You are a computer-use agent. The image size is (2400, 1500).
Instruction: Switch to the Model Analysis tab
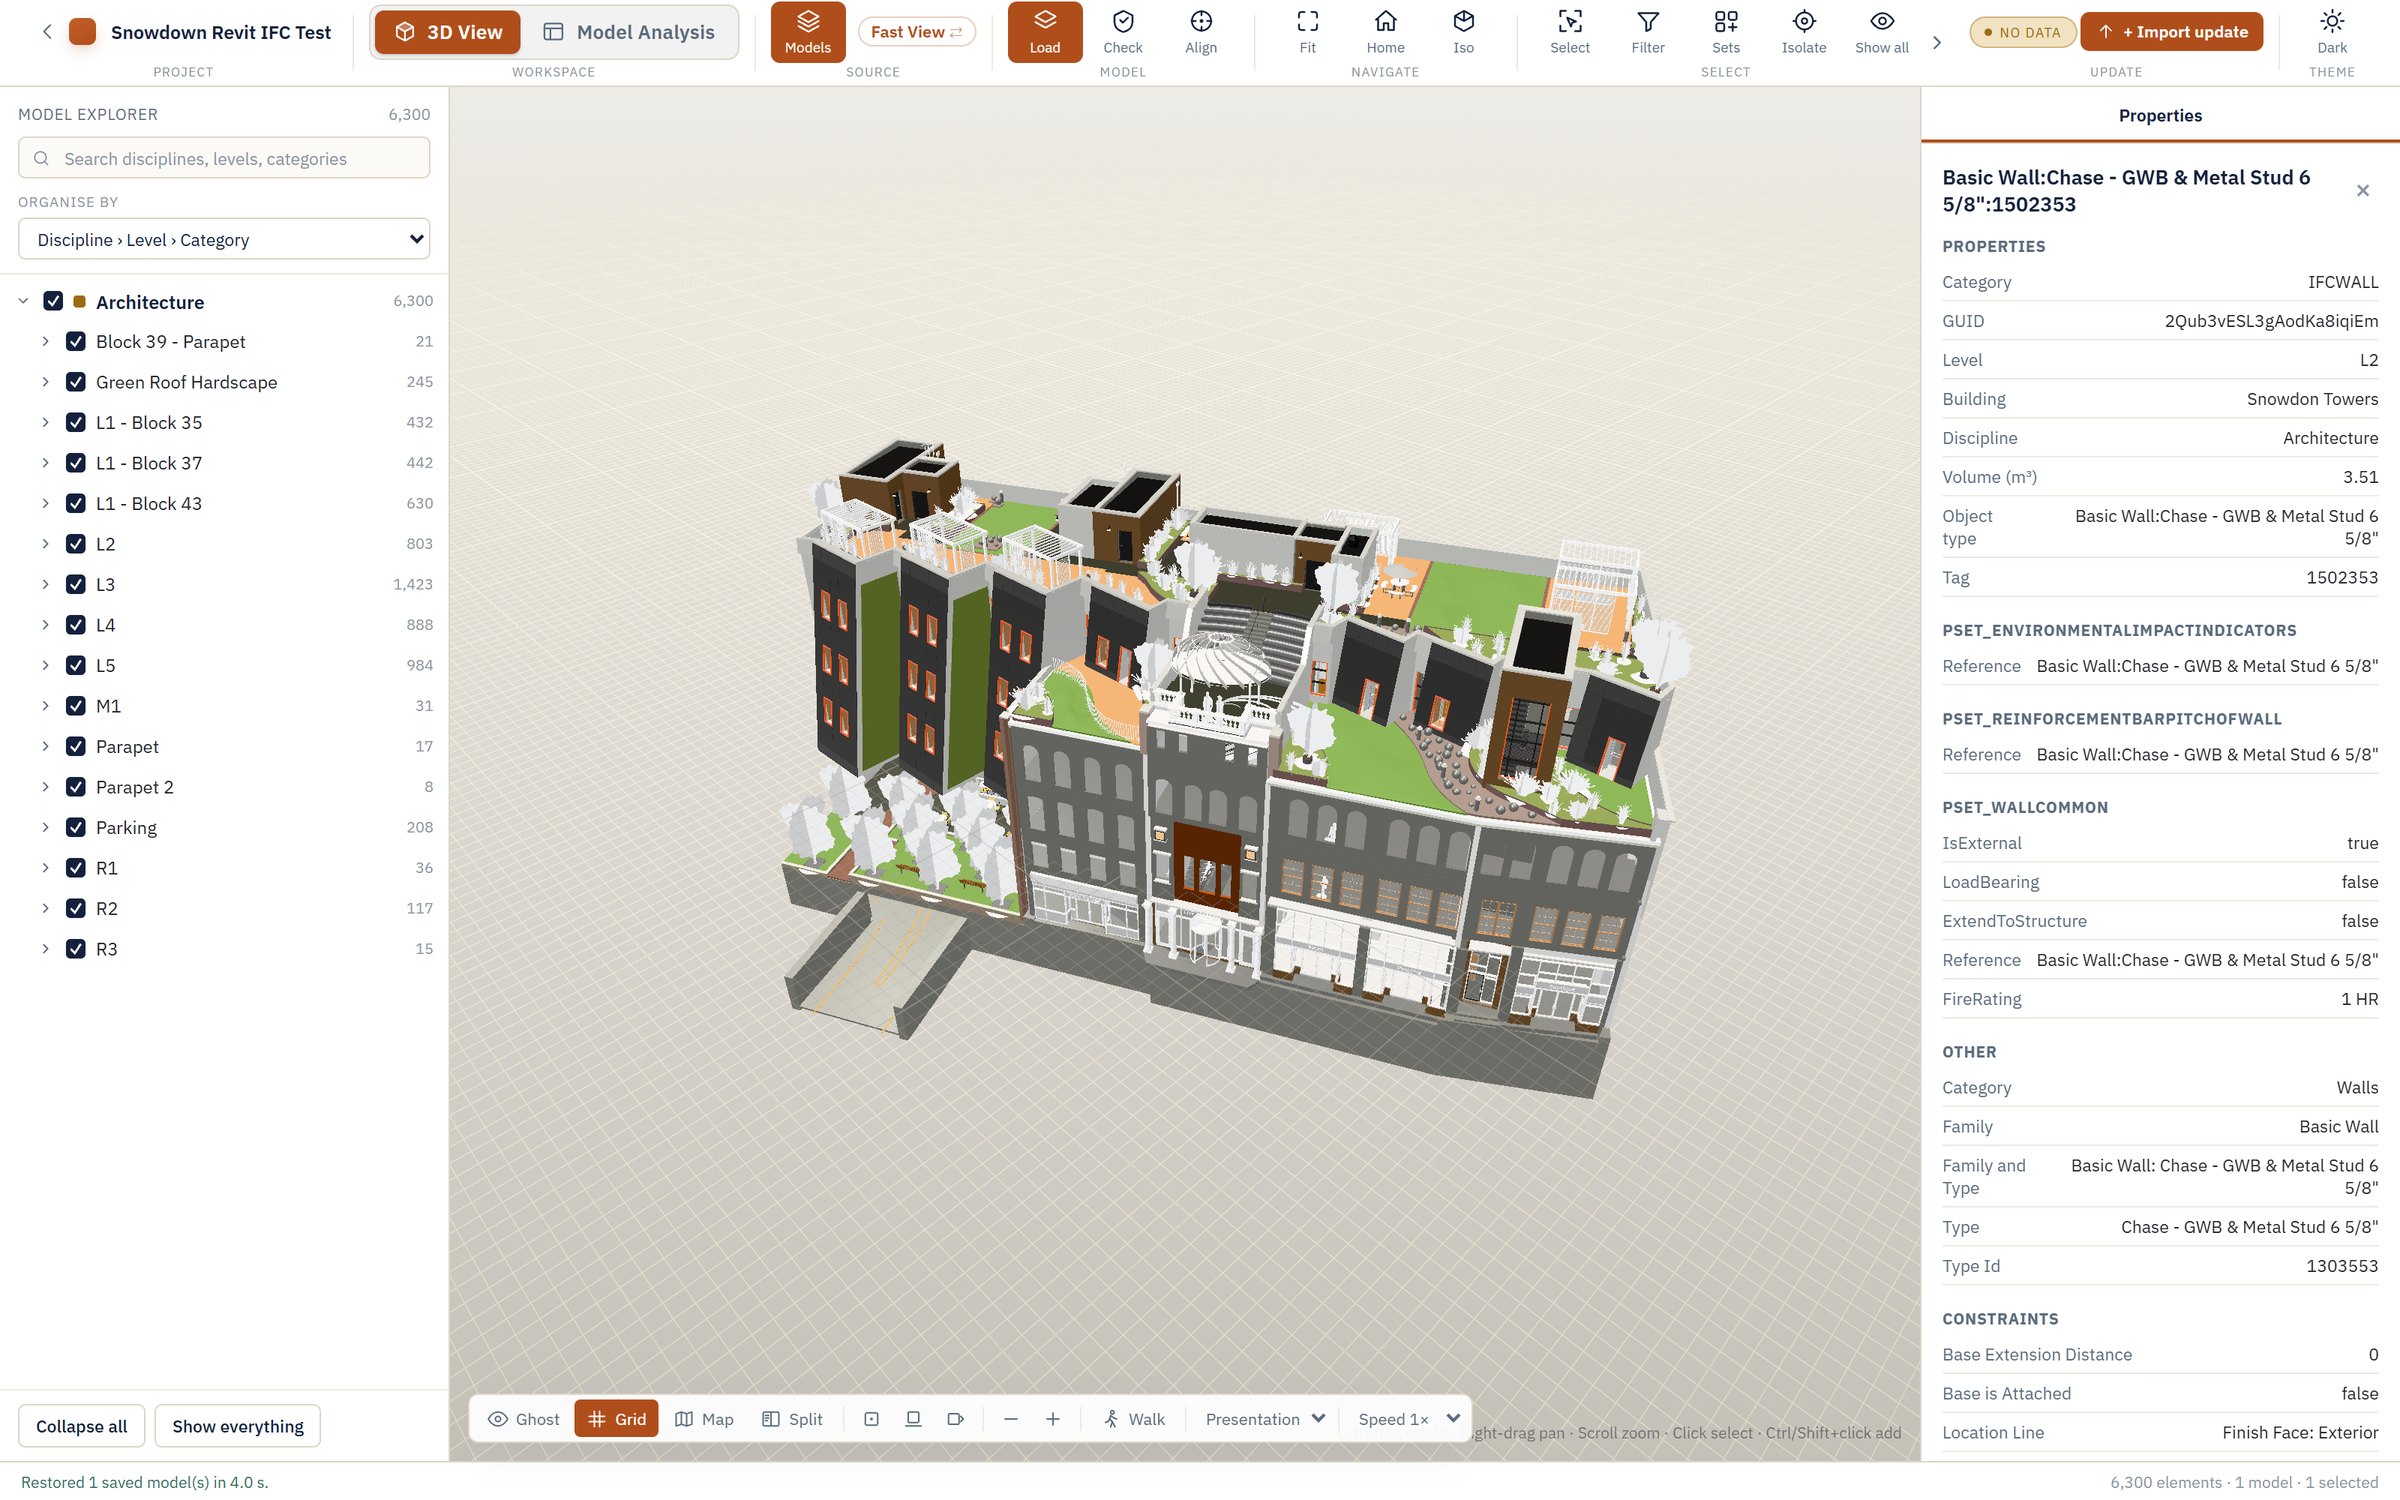(x=629, y=32)
